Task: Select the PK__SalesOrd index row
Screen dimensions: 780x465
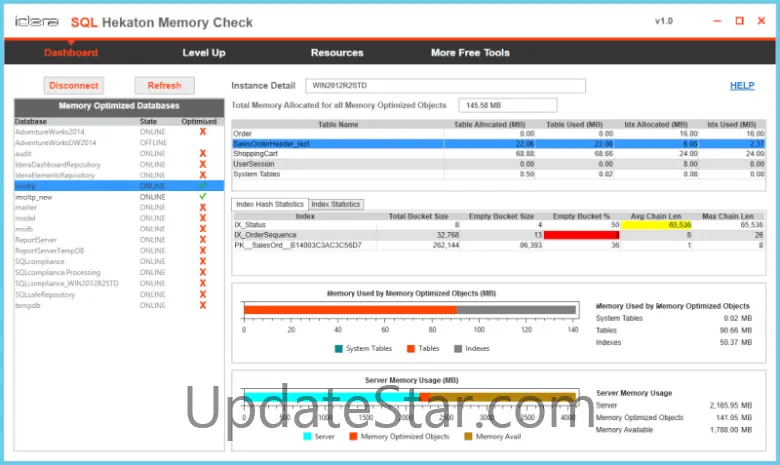Action: point(498,245)
